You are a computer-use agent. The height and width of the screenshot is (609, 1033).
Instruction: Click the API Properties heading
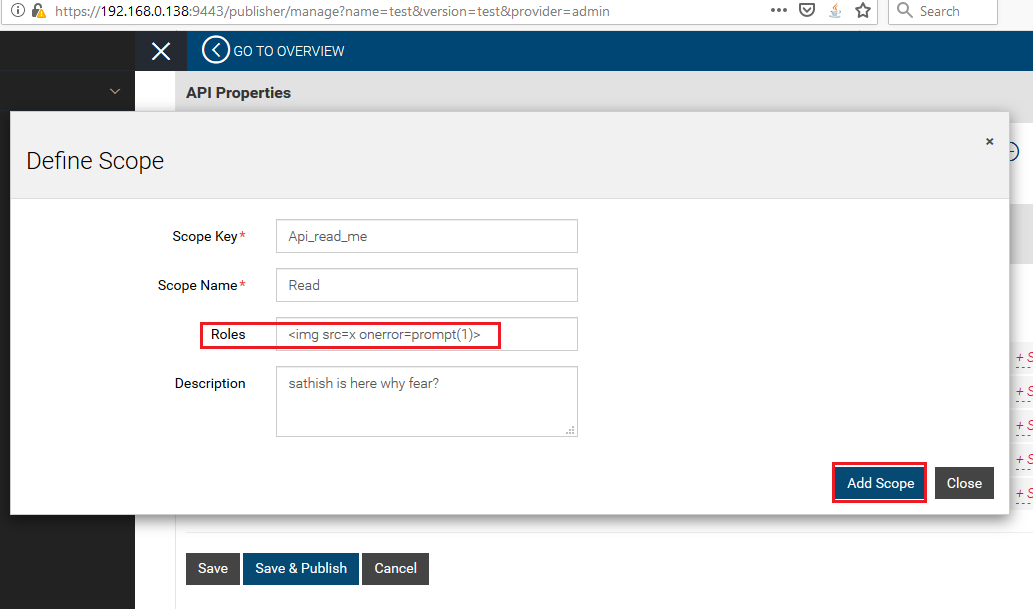click(238, 93)
